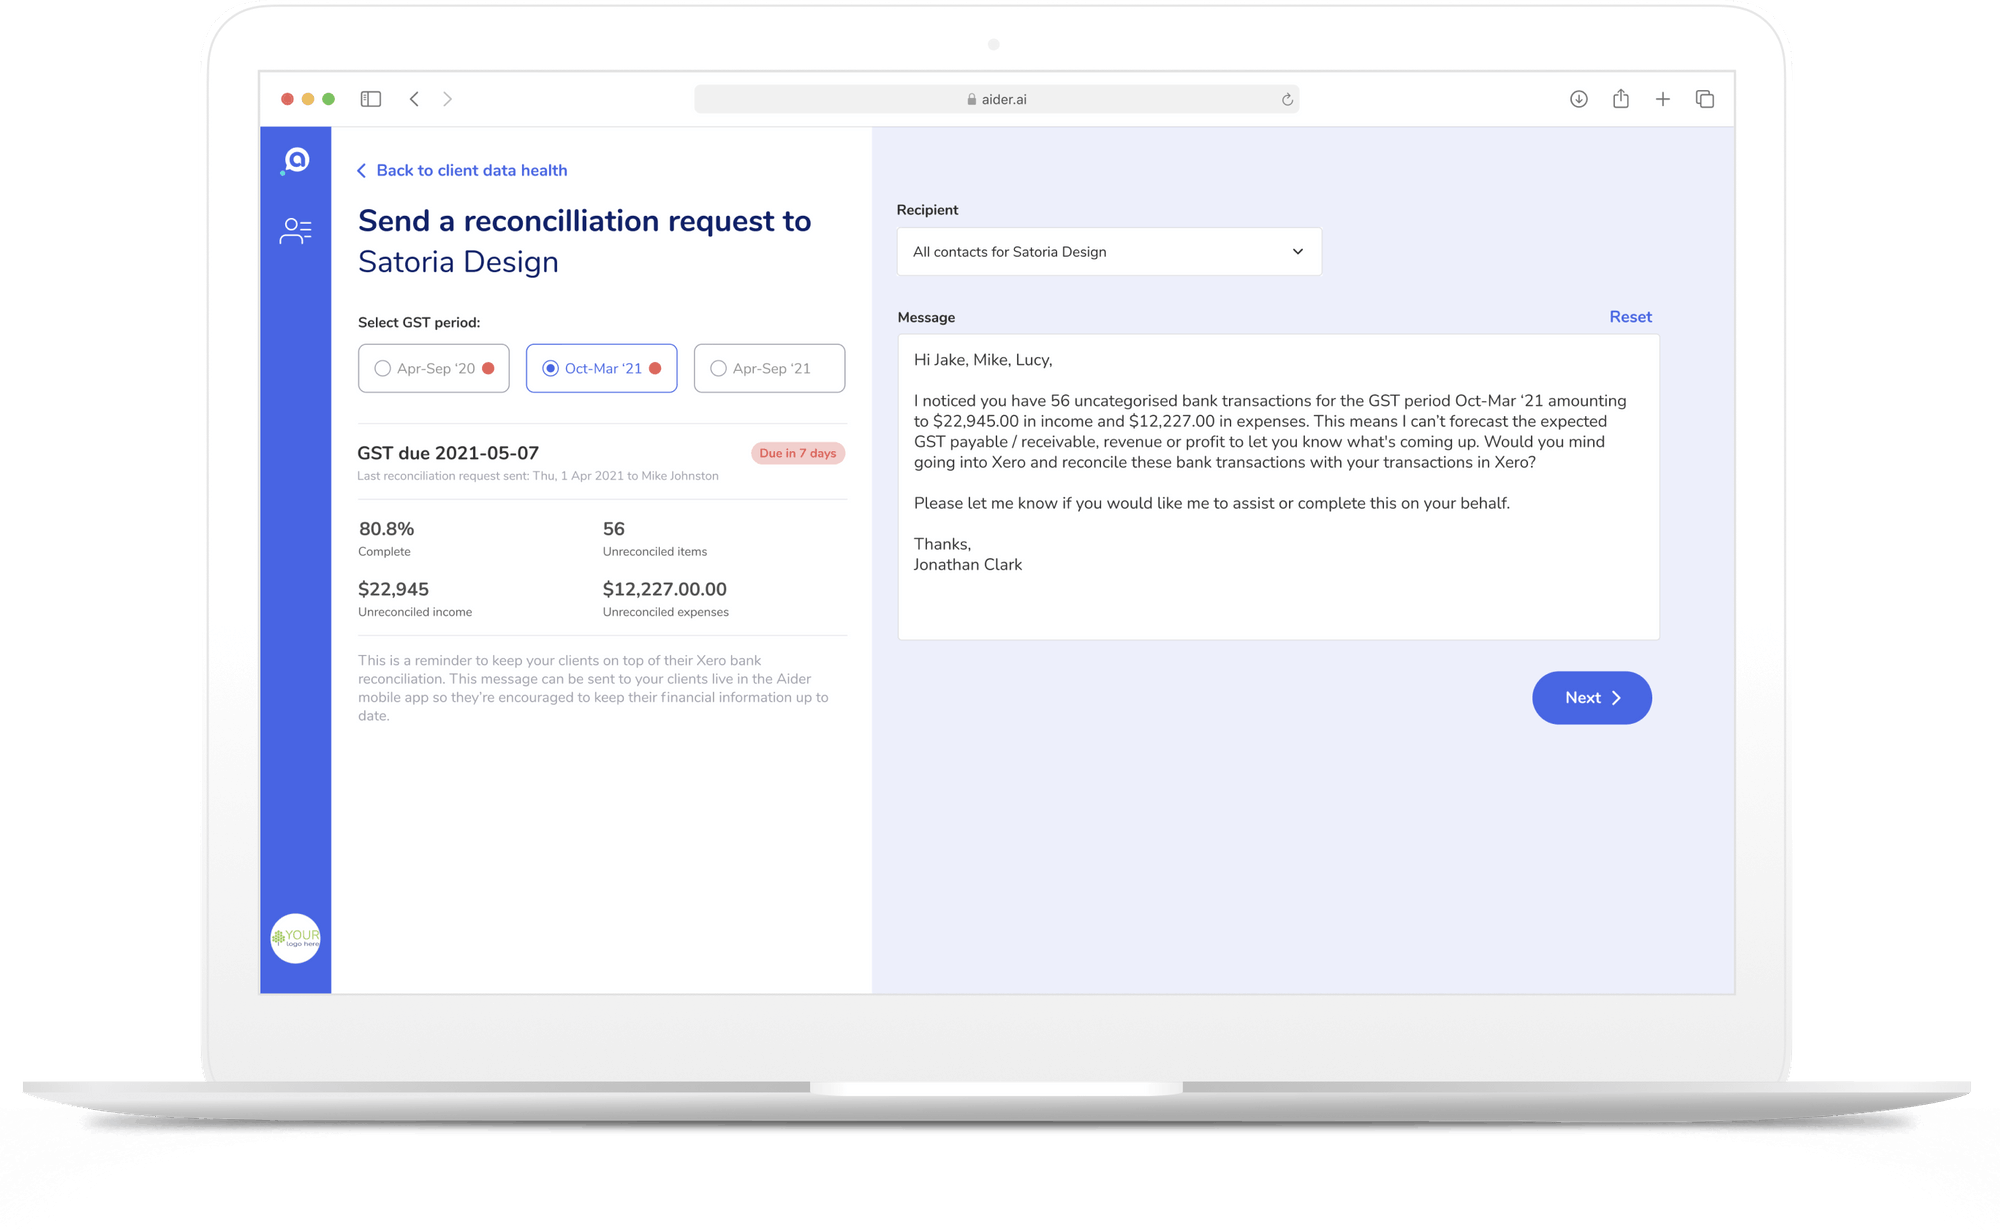Click the Safari downloads icon
The width and height of the screenshot is (2000, 1230).
tap(1578, 99)
